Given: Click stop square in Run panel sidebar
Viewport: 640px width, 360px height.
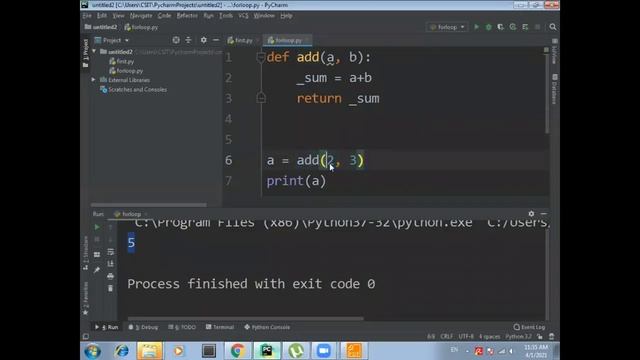Looking at the screenshot, I should 97,240.
